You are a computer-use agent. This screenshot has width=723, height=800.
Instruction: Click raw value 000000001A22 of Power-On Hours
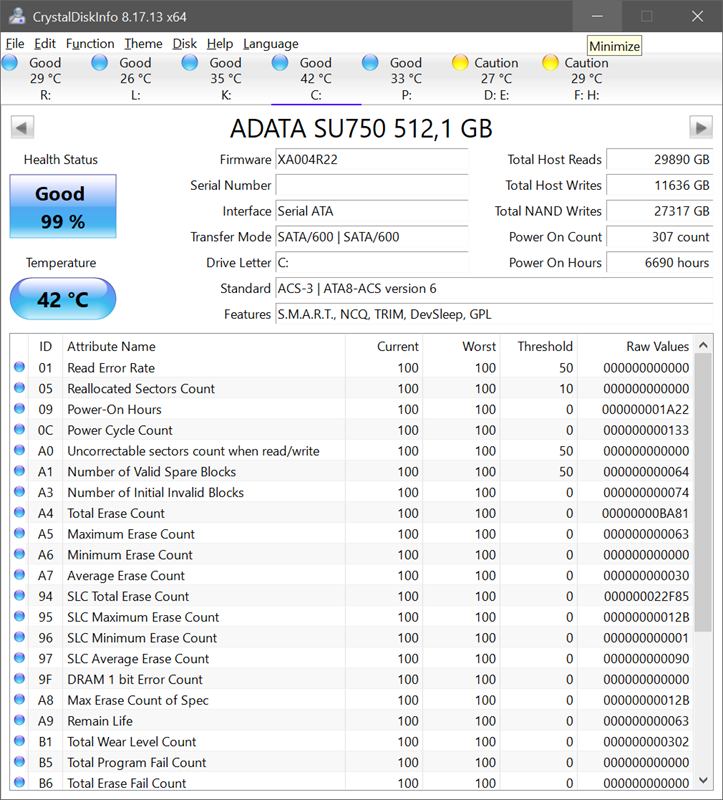[645, 409]
